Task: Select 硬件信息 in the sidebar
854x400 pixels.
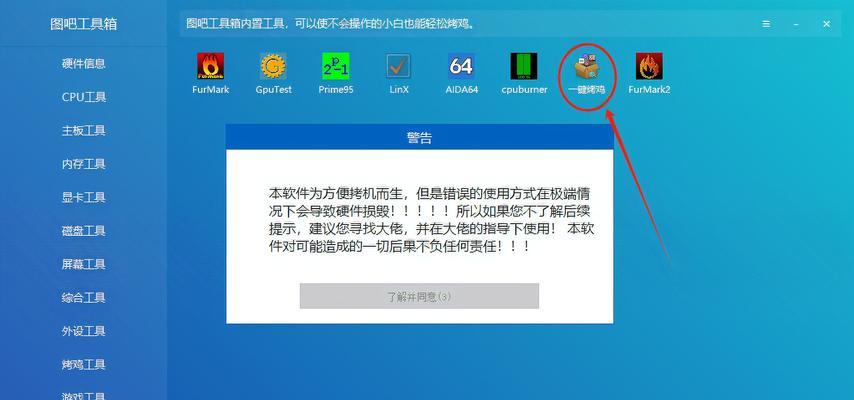Action: [x=83, y=64]
